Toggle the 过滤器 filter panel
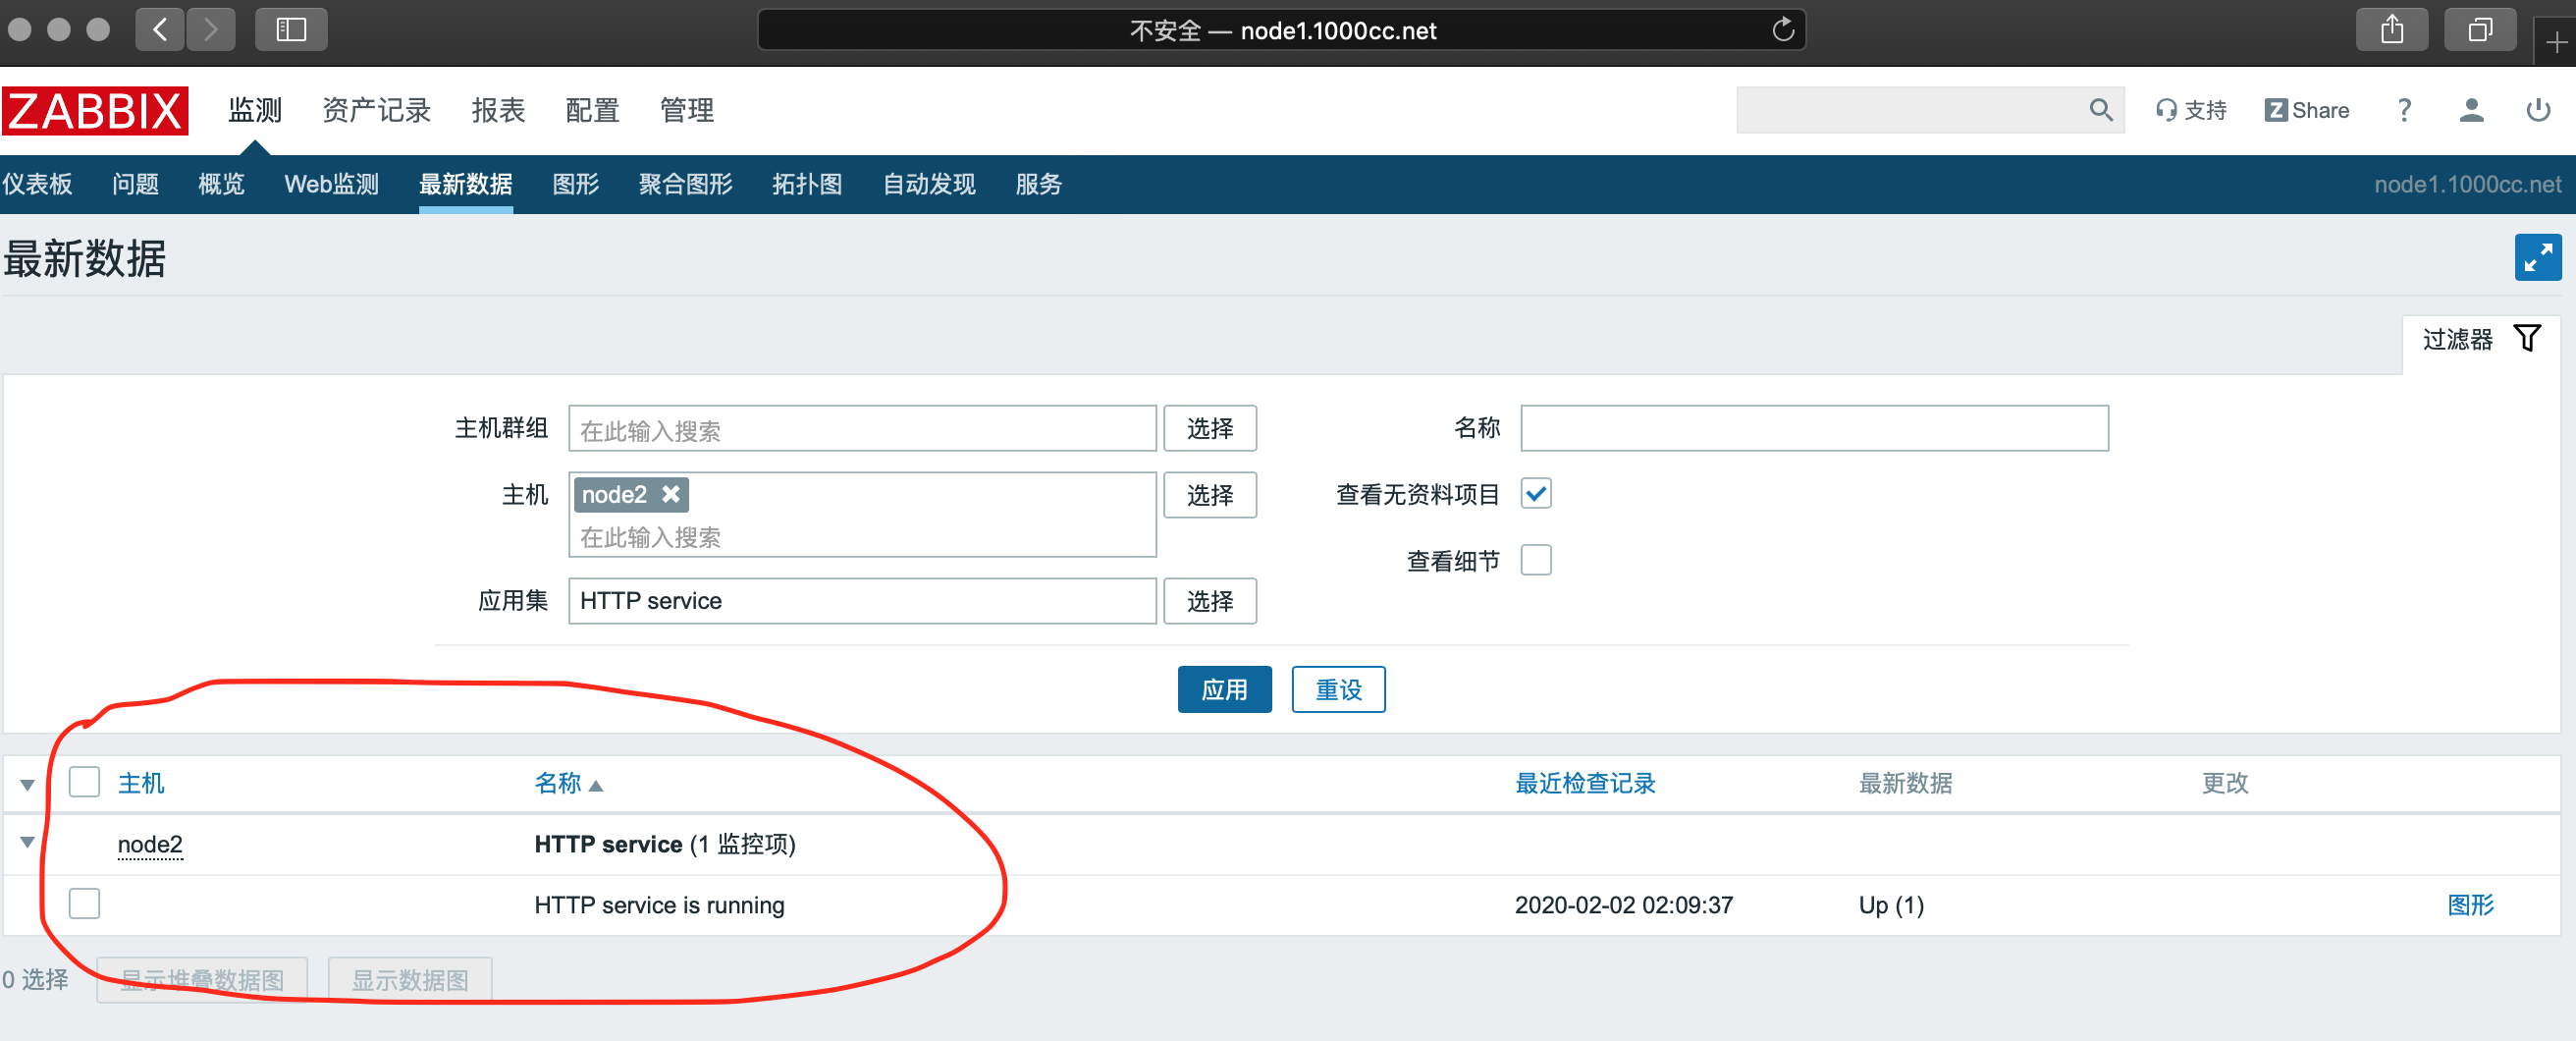Image resolution: width=2576 pixels, height=1041 pixels. (x=2479, y=340)
